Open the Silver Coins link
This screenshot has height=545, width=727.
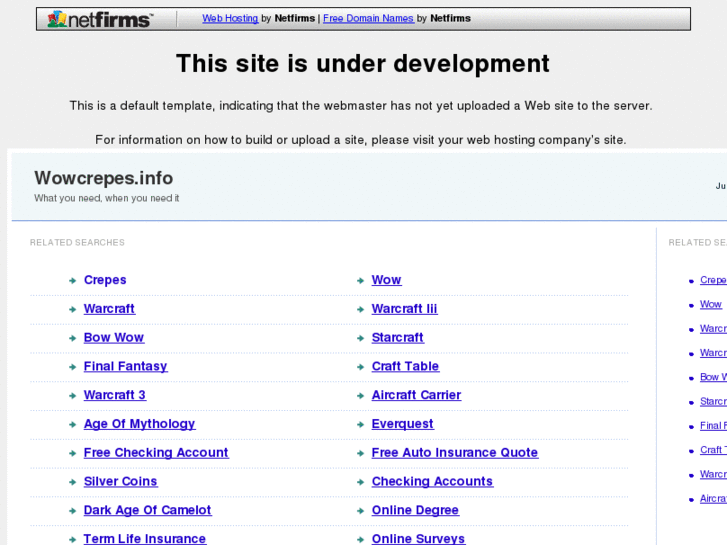[120, 481]
